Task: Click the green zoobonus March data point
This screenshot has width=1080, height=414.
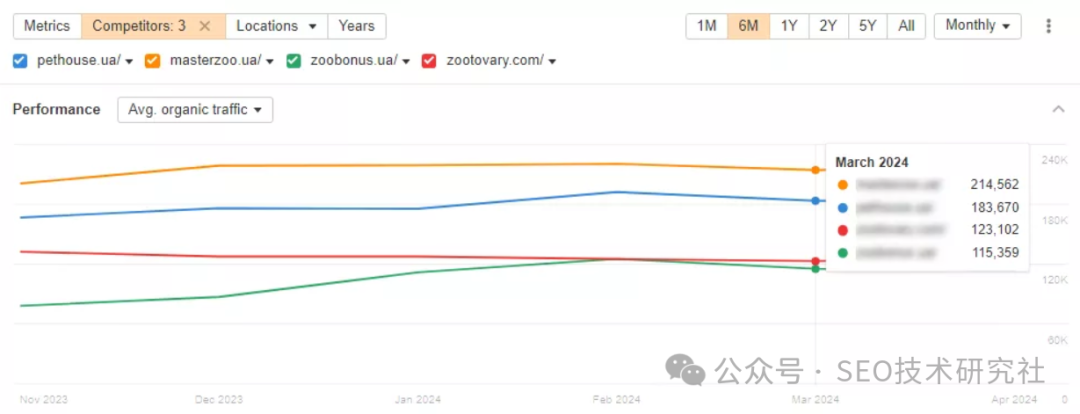Action: pos(816,268)
